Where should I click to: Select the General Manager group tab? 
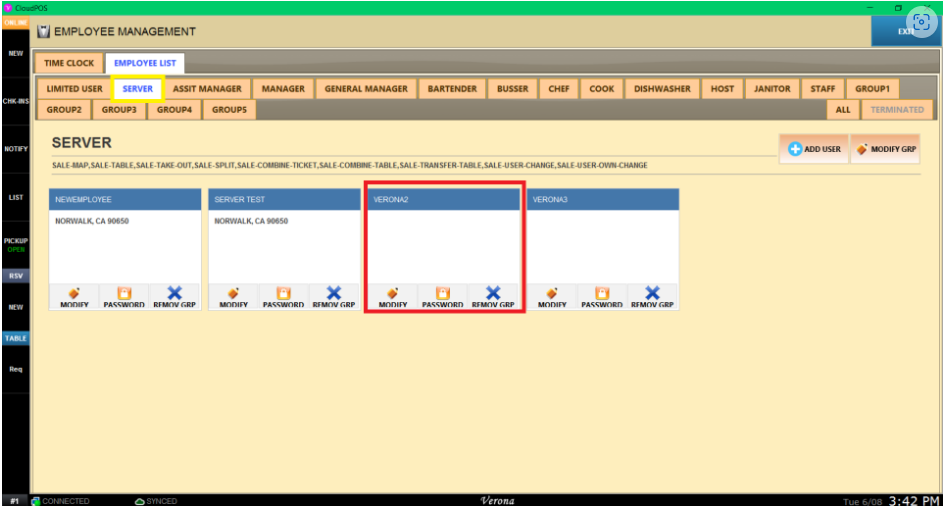click(366, 89)
